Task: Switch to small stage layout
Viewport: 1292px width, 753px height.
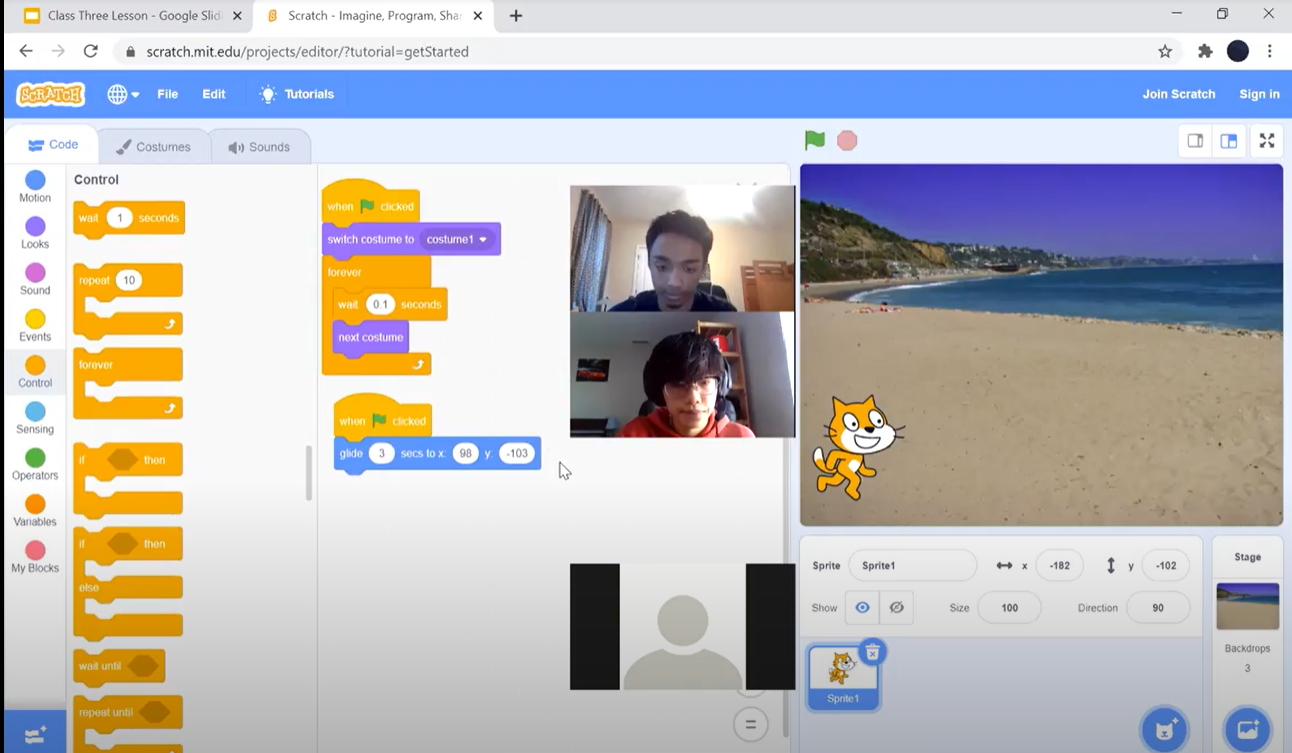Action: (1195, 141)
